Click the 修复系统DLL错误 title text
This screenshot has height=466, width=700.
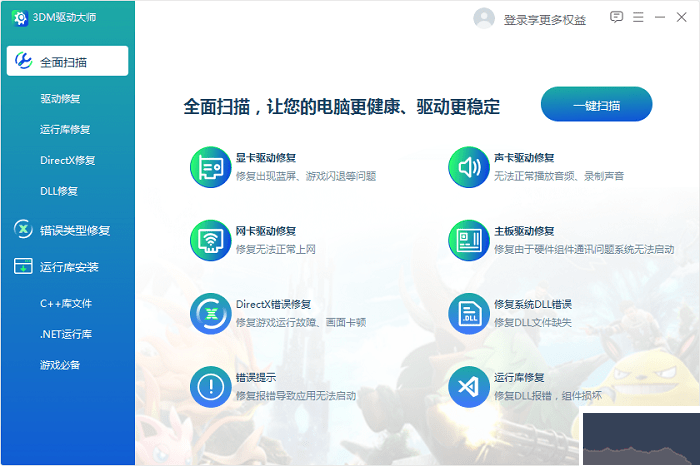pyautogui.click(x=533, y=304)
